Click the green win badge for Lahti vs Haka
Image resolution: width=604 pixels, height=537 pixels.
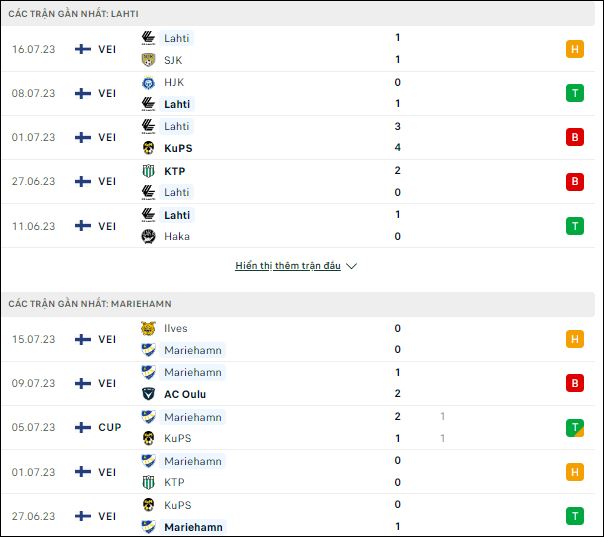point(575,226)
